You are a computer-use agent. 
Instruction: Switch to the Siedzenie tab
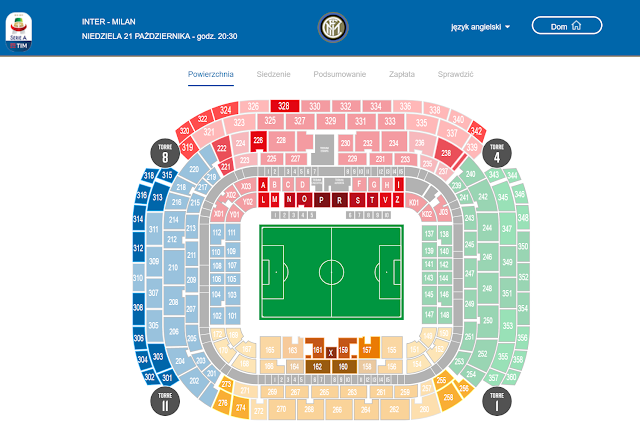point(273,74)
